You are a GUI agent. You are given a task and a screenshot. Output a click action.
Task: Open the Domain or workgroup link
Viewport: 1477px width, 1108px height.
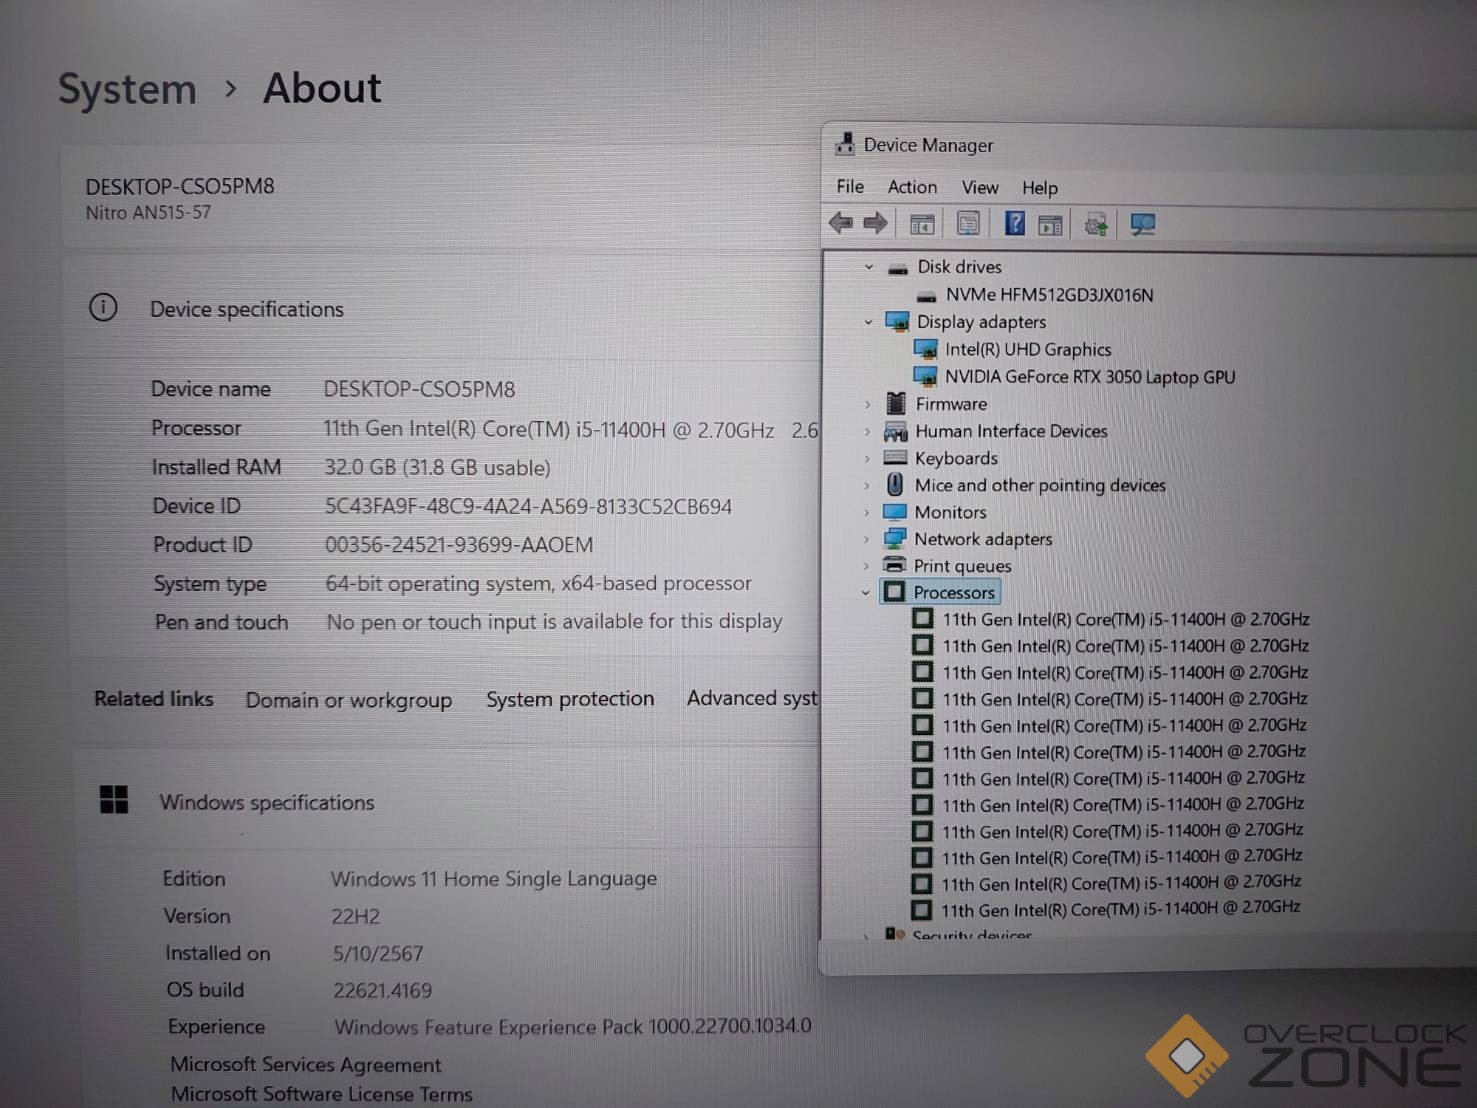click(349, 700)
